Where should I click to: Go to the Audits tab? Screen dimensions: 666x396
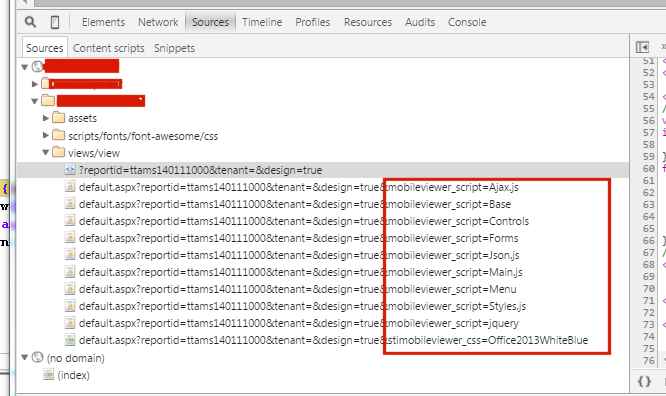[x=420, y=22]
